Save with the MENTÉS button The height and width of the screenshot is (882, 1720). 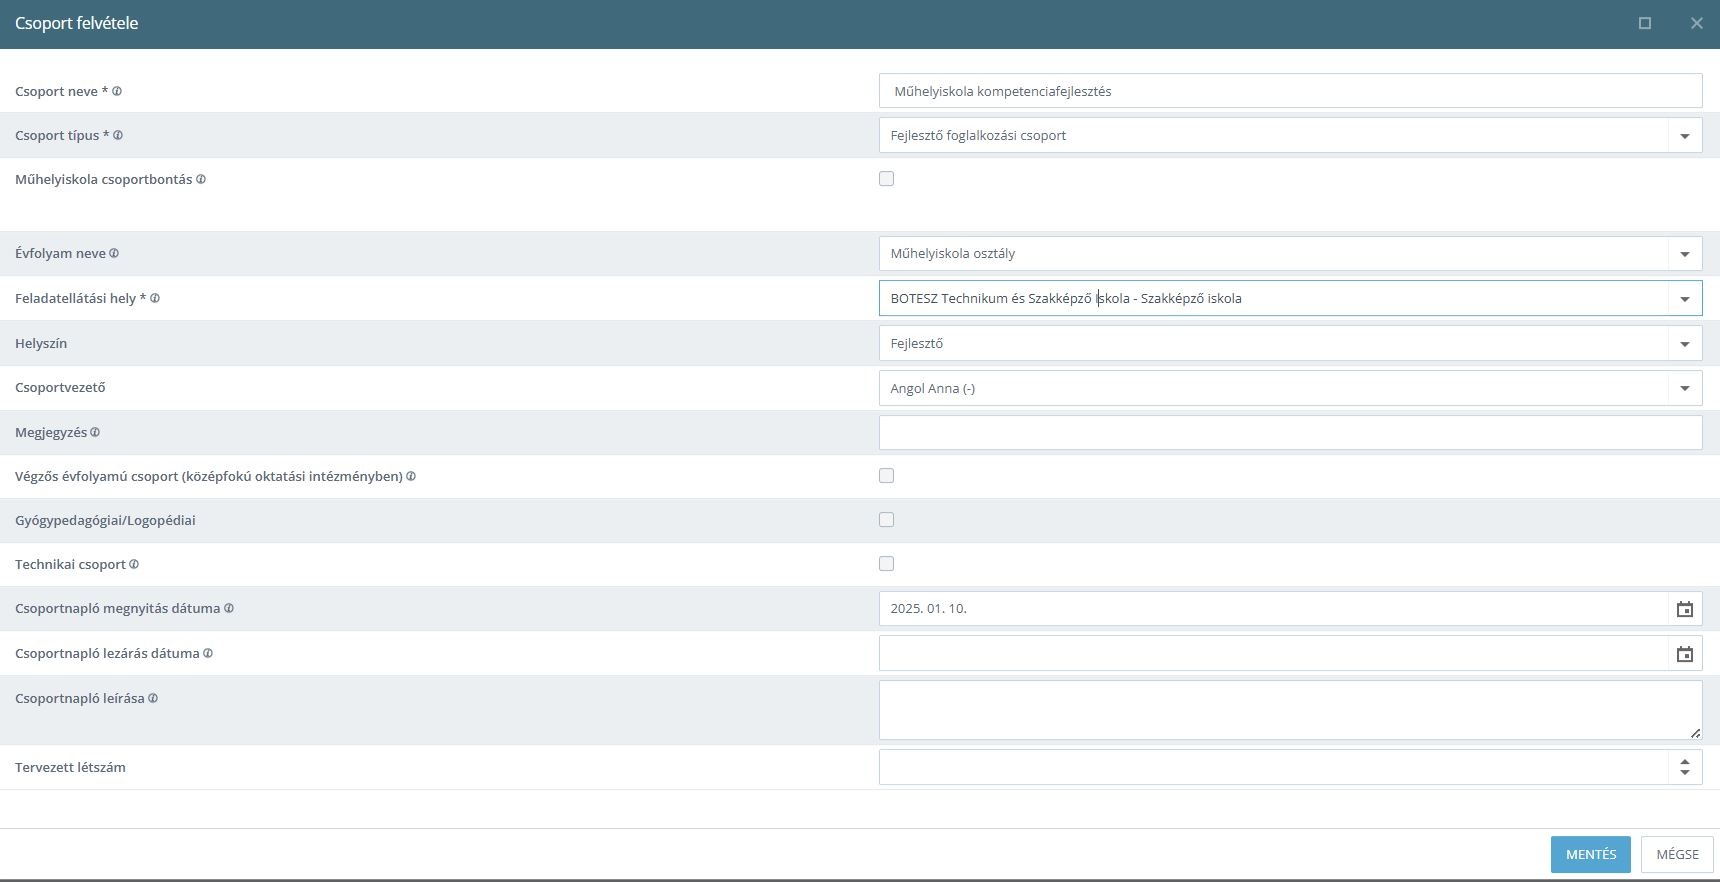(x=1591, y=854)
